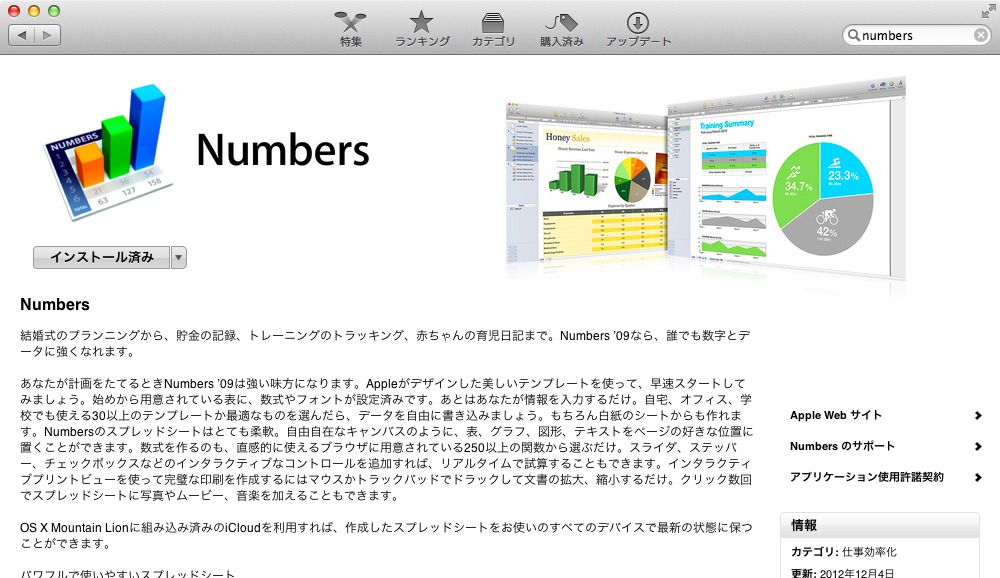Go back with the left arrow button
Image resolution: width=1000 pixels, height=578 pixels.
point(22,35)
